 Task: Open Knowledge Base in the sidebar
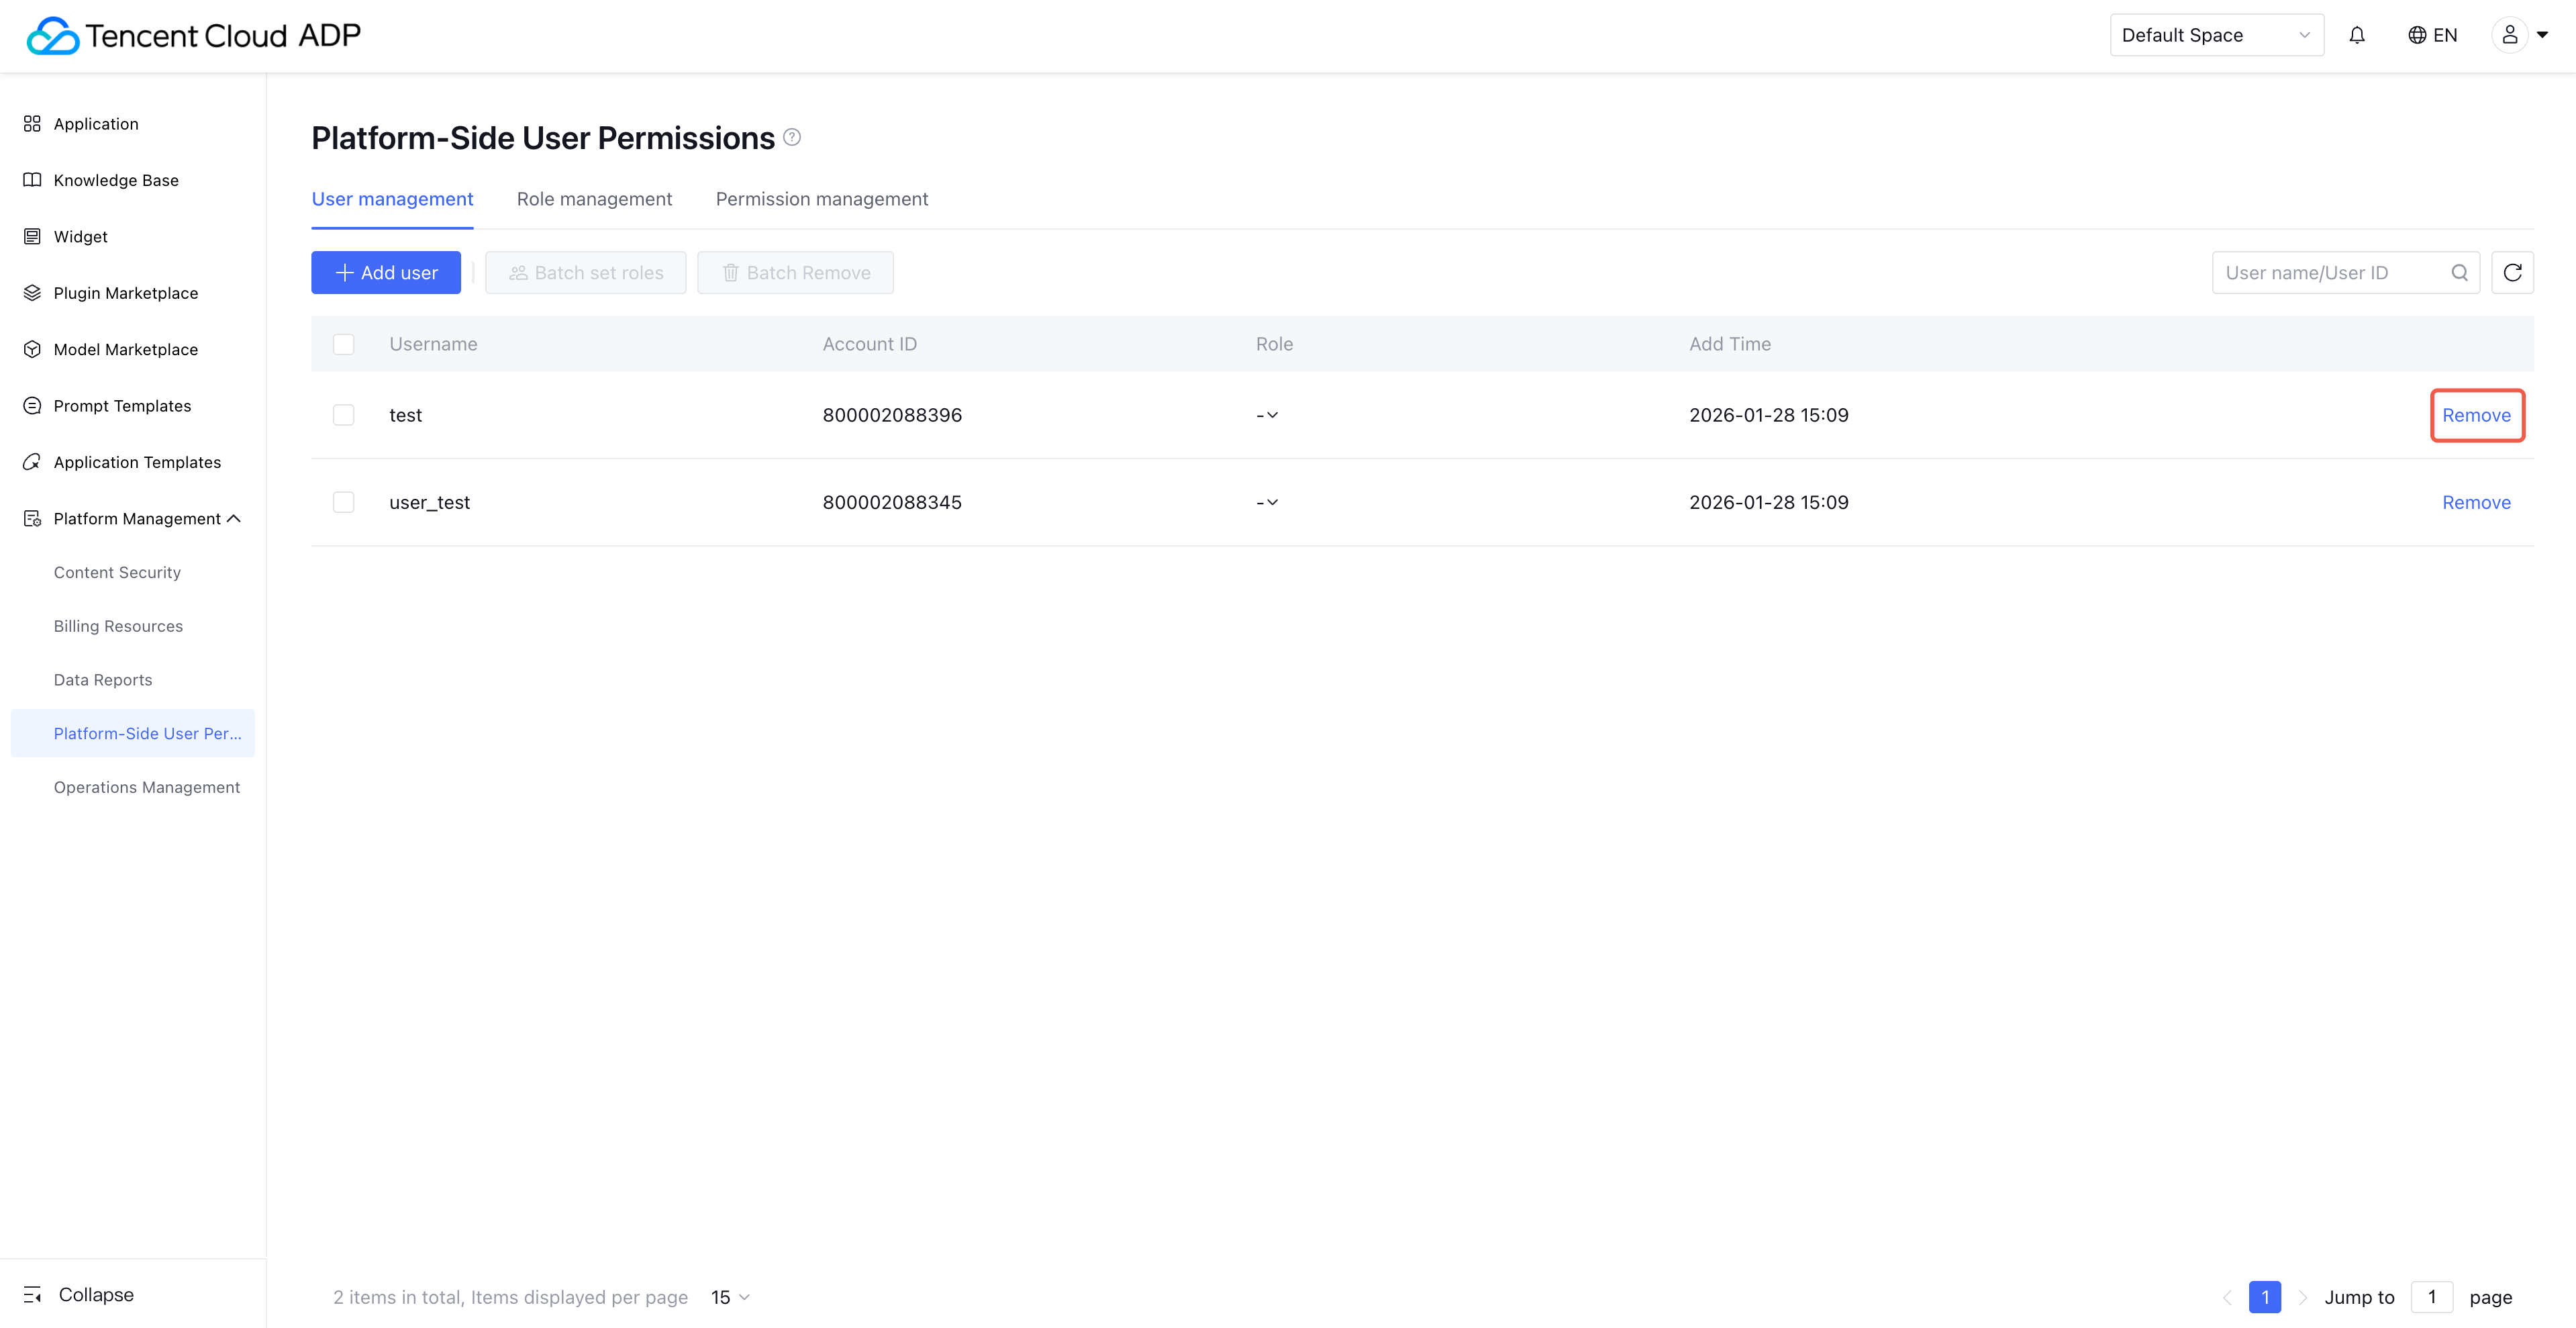click(116, 180)
